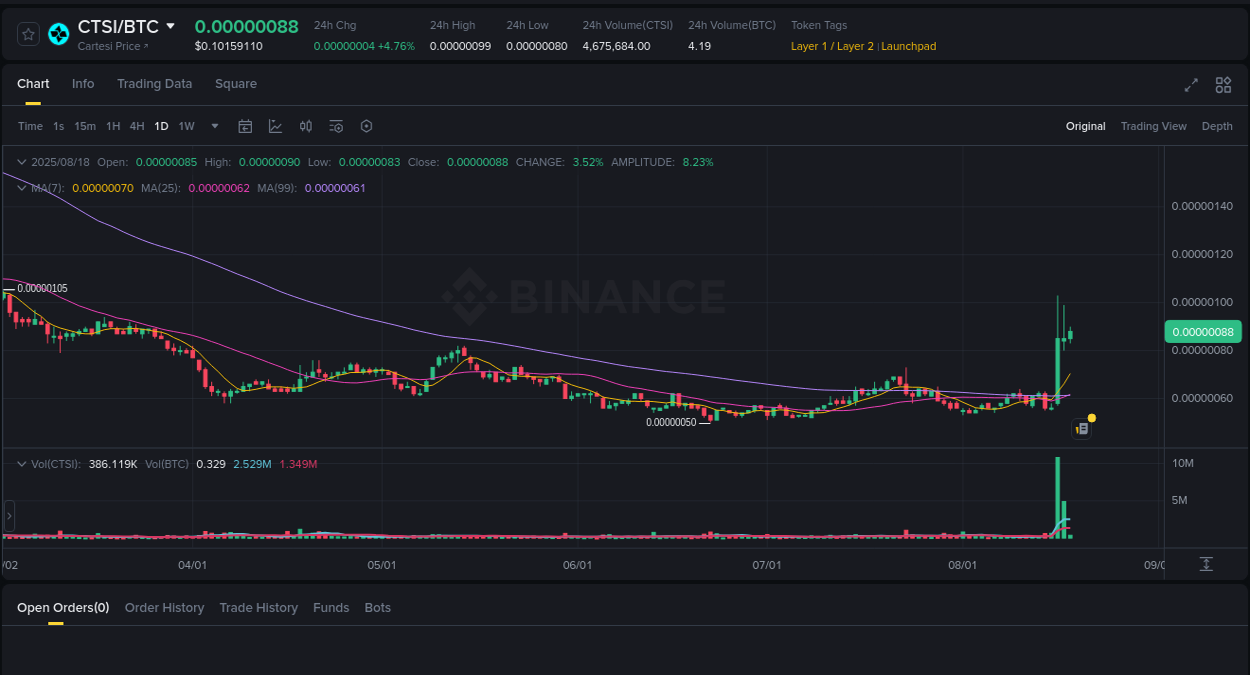Expand the Time interval options
This screenshot has width=1250, height=675.
point(30,126)
